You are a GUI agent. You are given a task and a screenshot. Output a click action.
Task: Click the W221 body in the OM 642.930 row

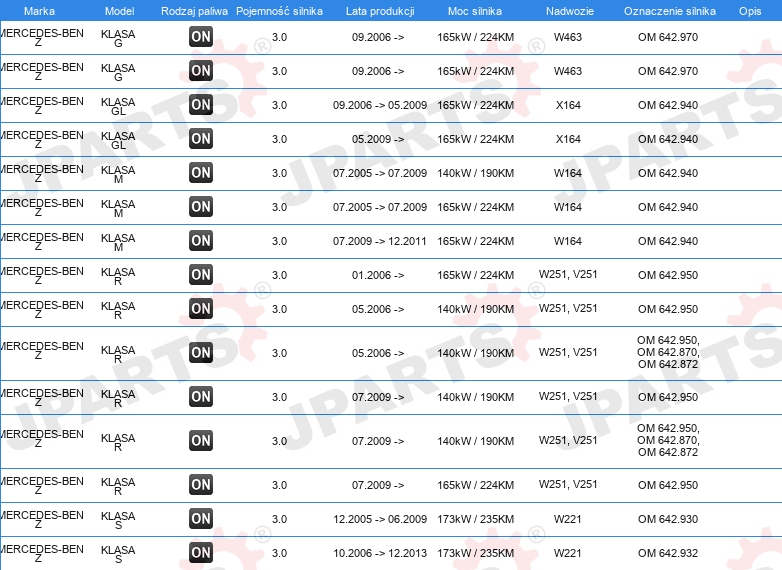coord(568,519)
